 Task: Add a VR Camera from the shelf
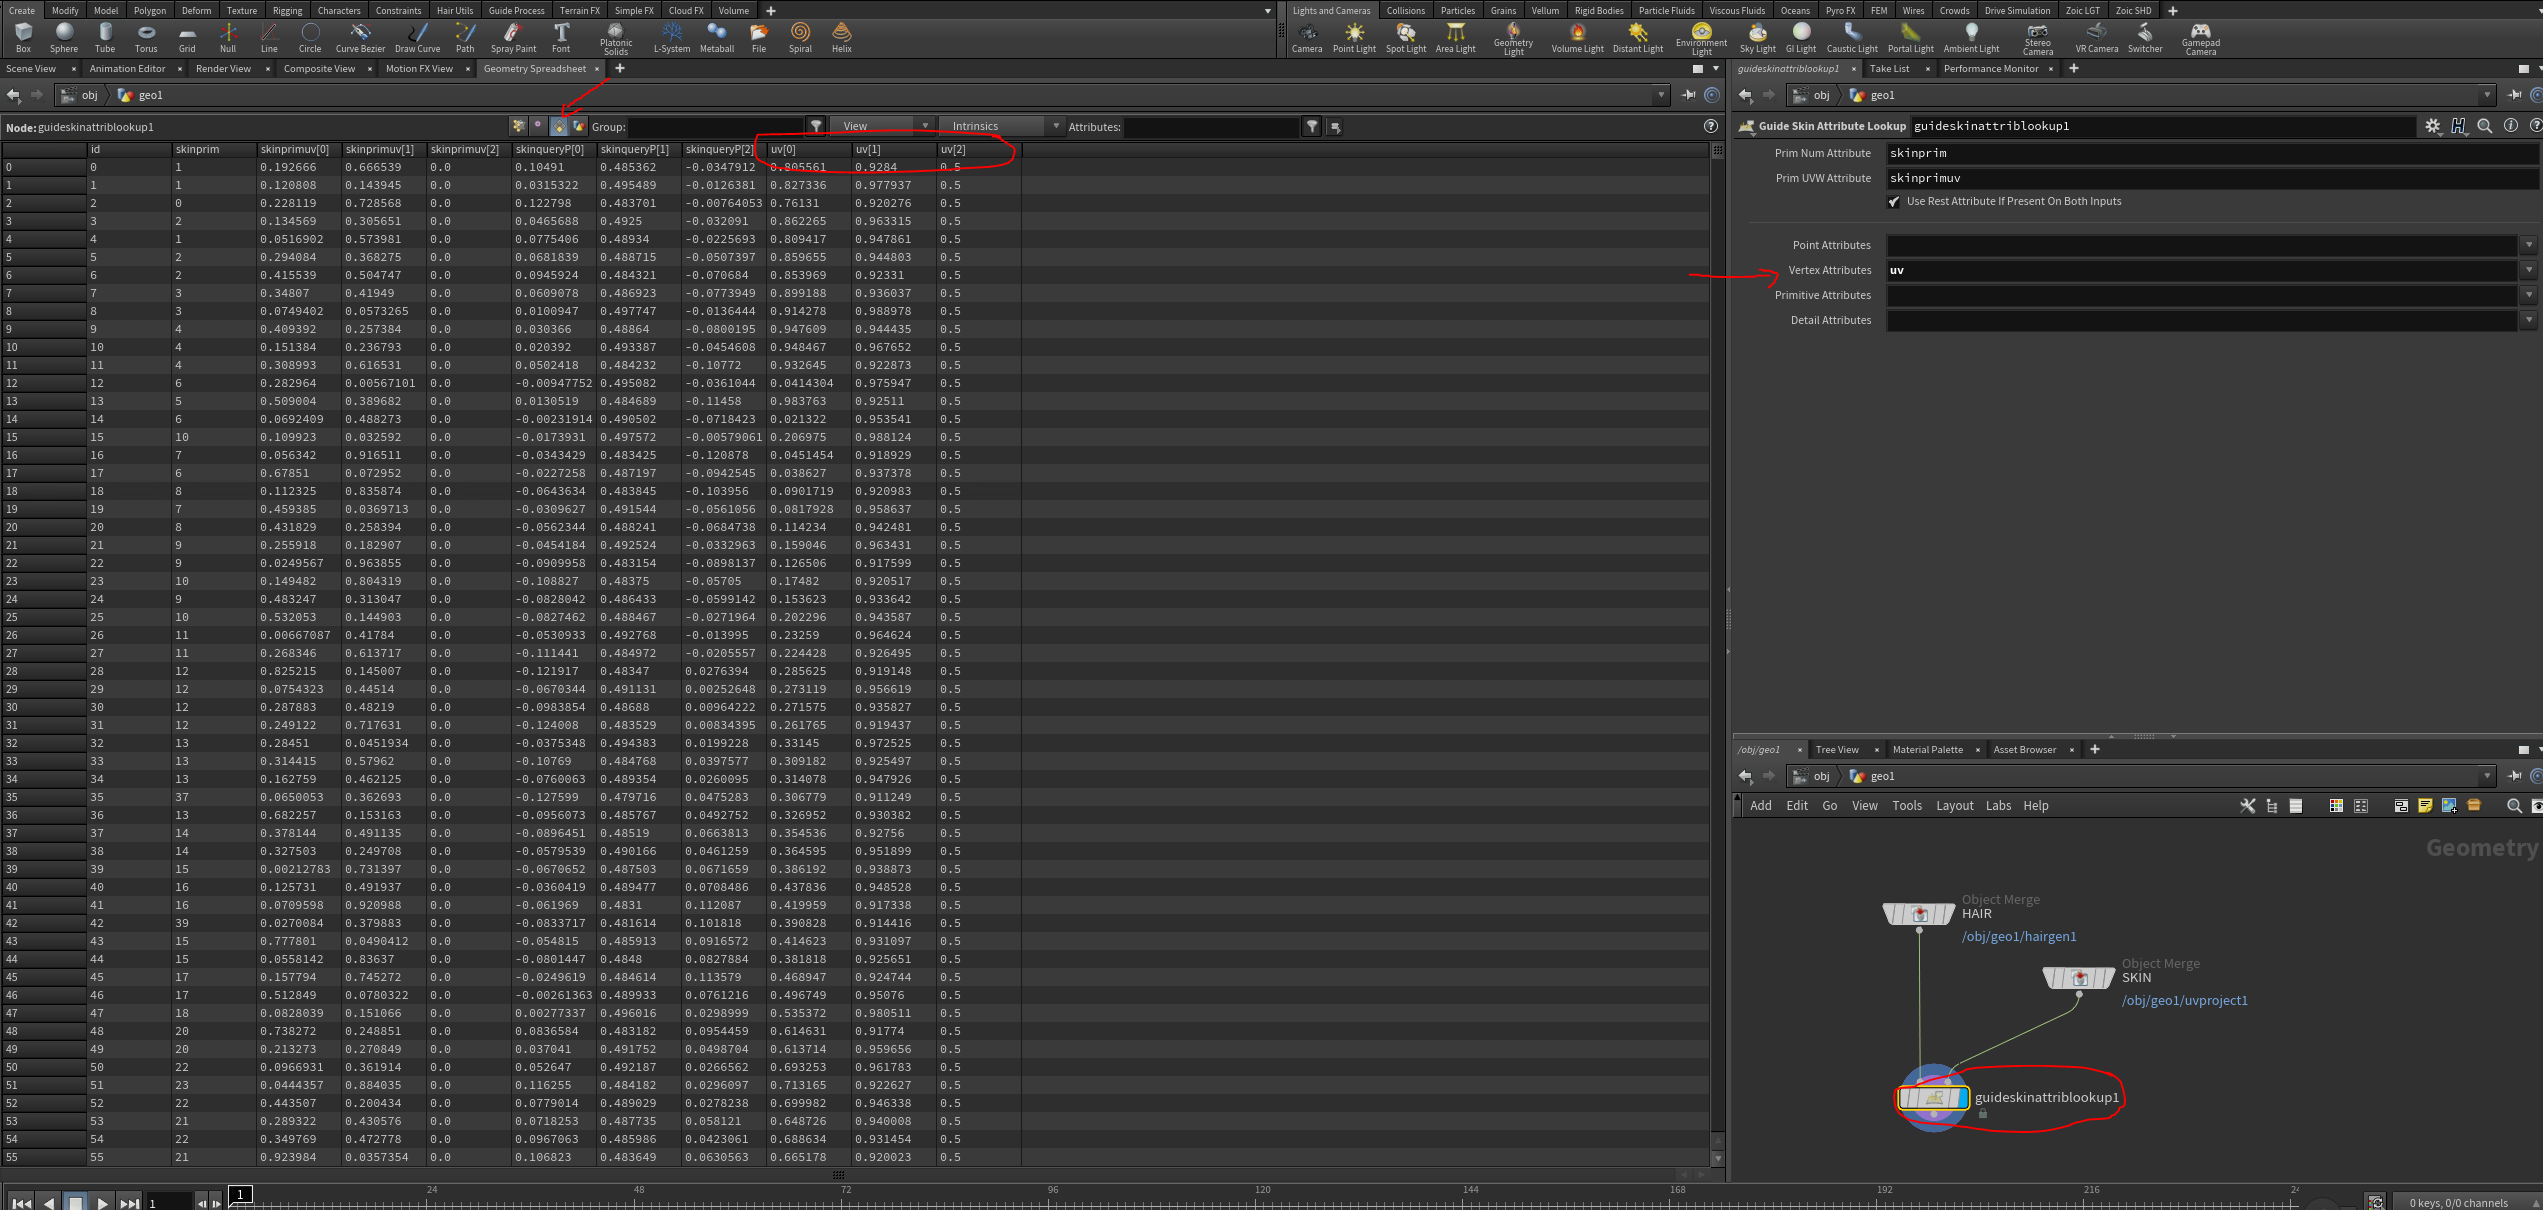[x=2096, y=38]
